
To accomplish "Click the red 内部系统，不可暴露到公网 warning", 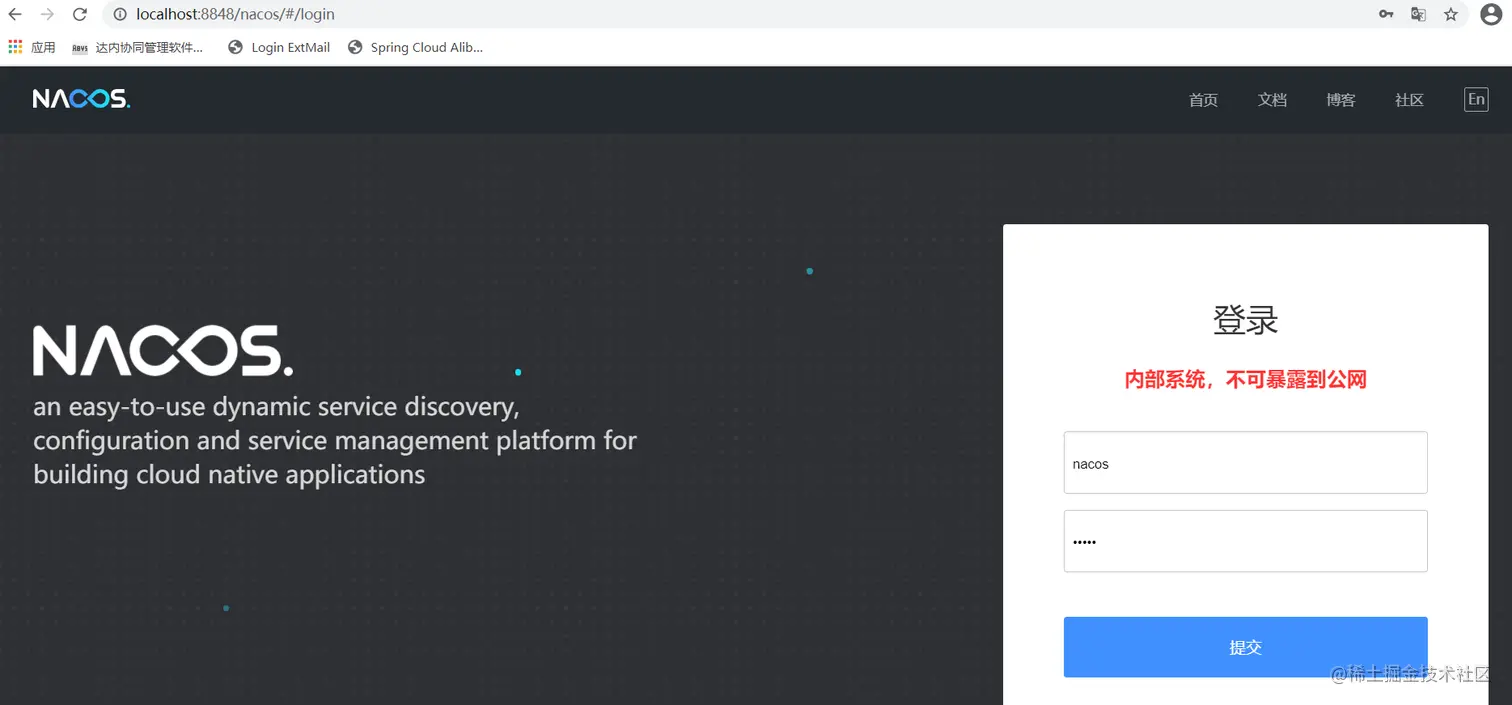I will pyautogui.click(x=1245, y=379).
